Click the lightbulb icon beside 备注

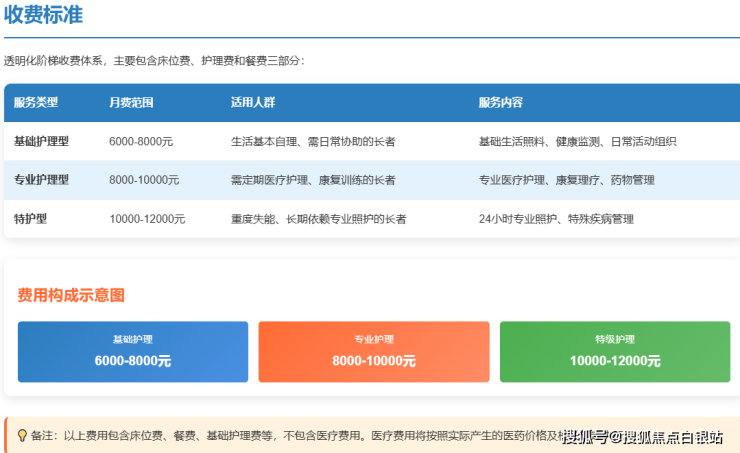tap(22, 436)
